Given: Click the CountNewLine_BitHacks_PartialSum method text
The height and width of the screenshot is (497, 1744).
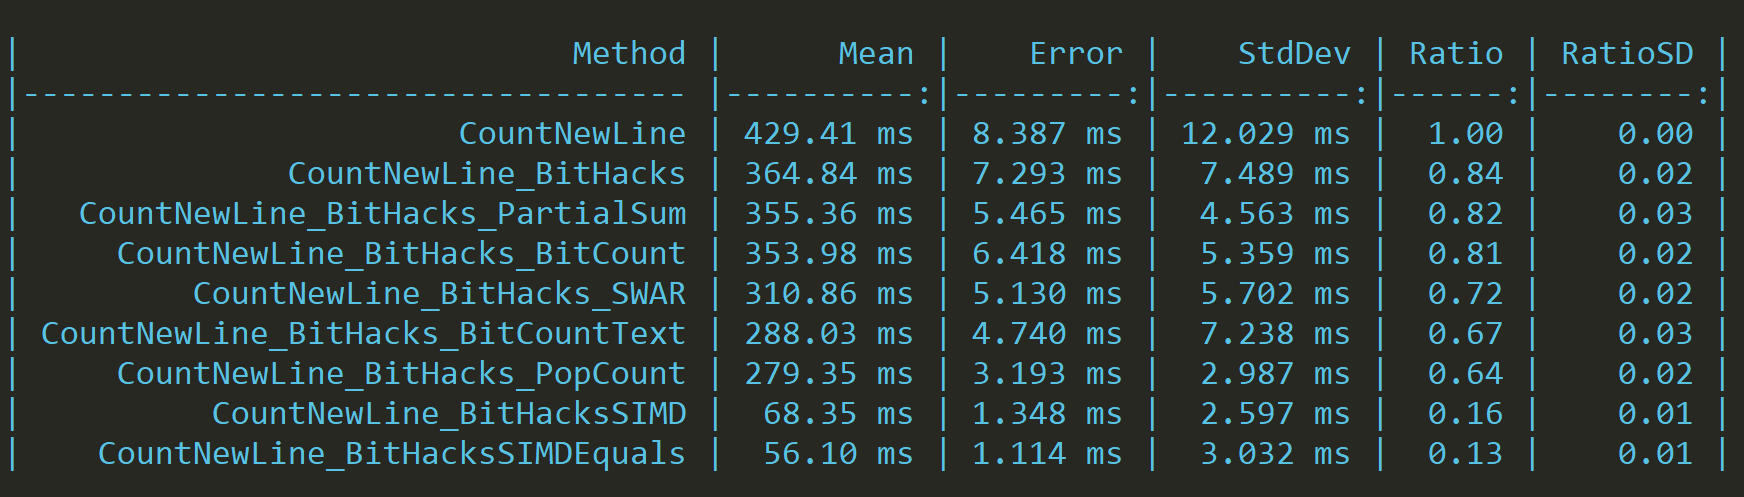Looking at the screenshot, I should point(382,213).
